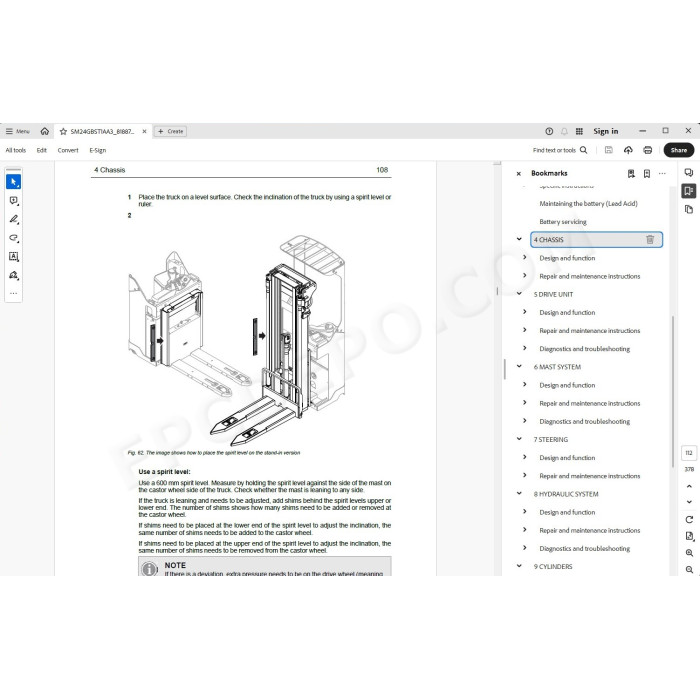
Task: Expand Repair and maintenance under 4 CHASSIS
Action: point(525,276)
